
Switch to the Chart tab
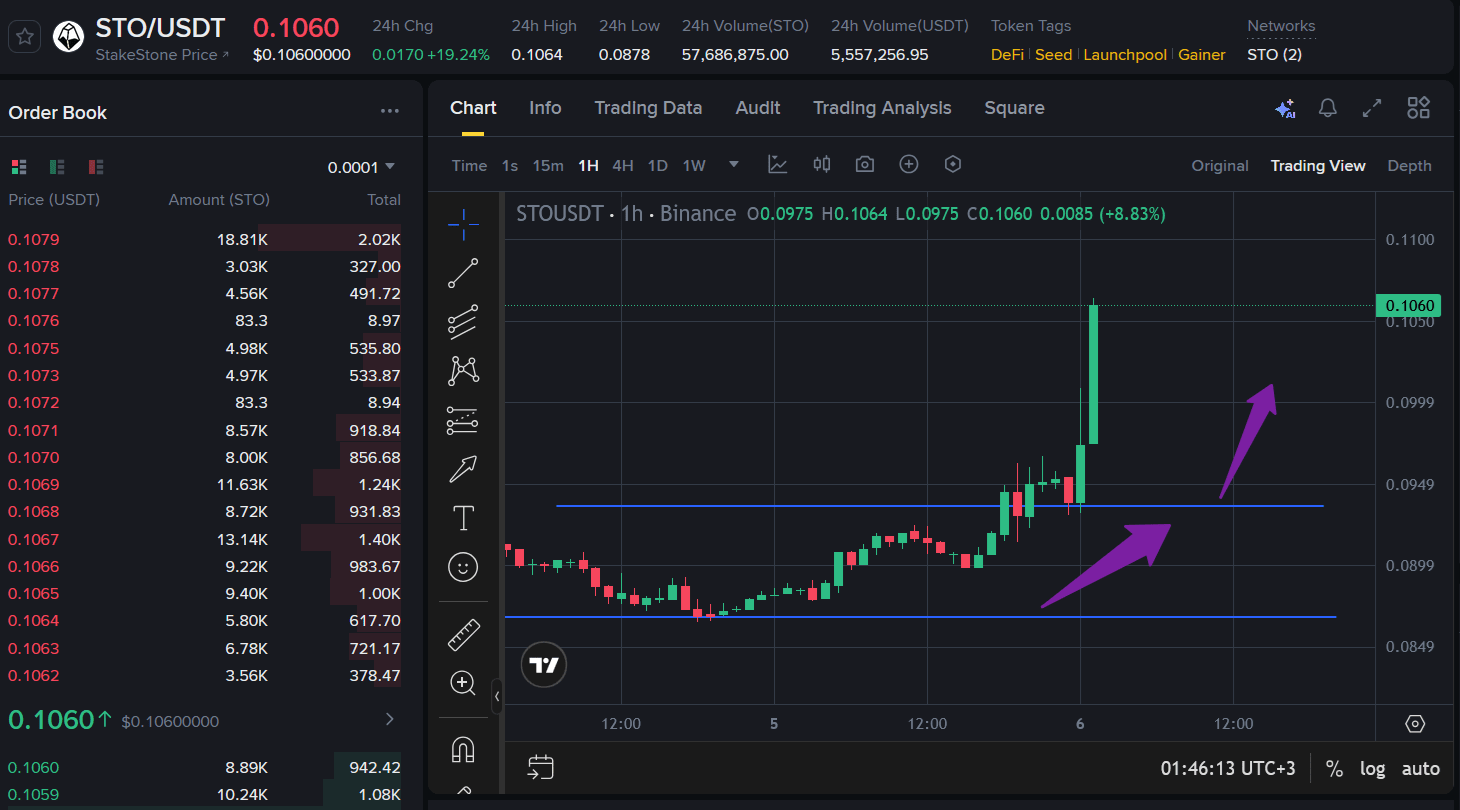click(473, 108)
